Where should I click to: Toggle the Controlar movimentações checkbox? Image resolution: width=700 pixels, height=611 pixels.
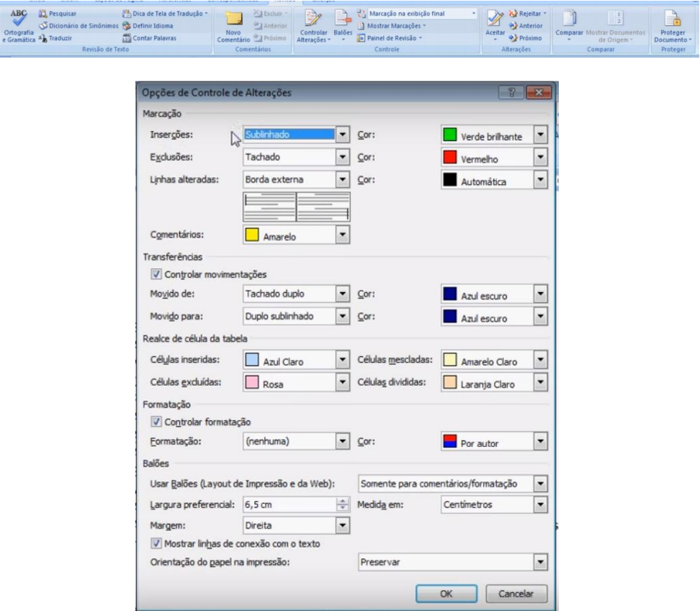tap(155, 274)
